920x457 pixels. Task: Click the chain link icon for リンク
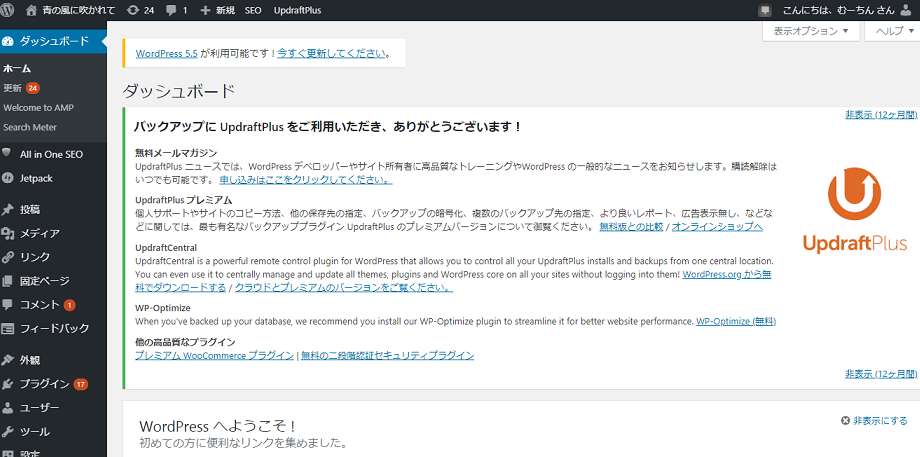(7, 257)
